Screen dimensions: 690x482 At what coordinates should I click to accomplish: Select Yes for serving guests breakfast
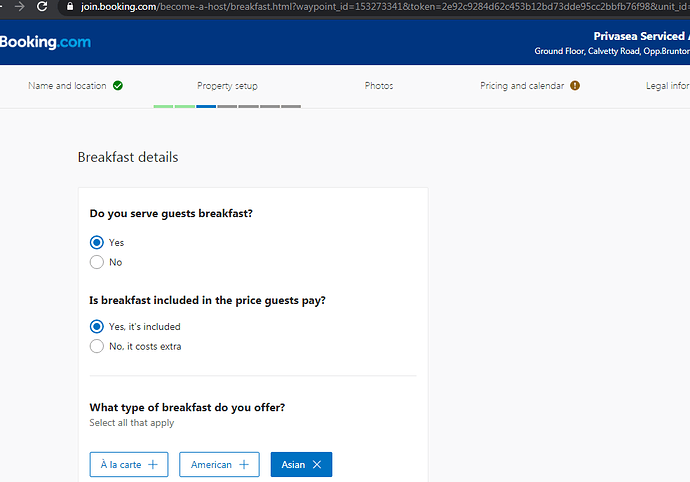[97, 243]
